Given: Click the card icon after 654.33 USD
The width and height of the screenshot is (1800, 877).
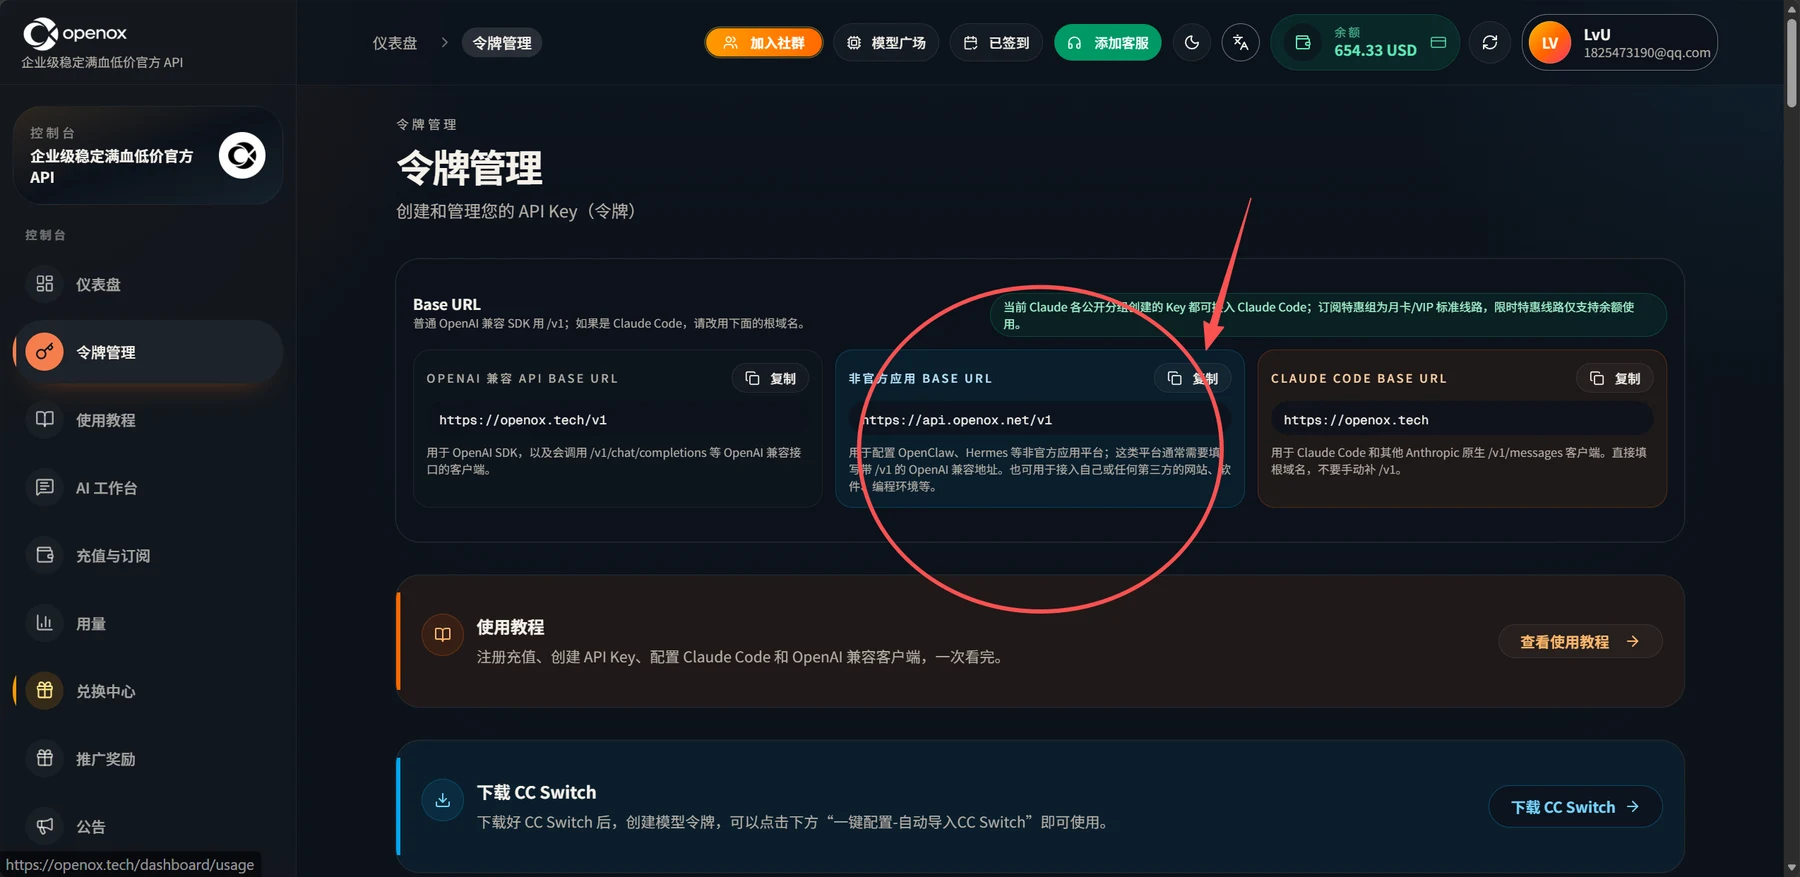Looking at the screenshot, I should 1438,43.
